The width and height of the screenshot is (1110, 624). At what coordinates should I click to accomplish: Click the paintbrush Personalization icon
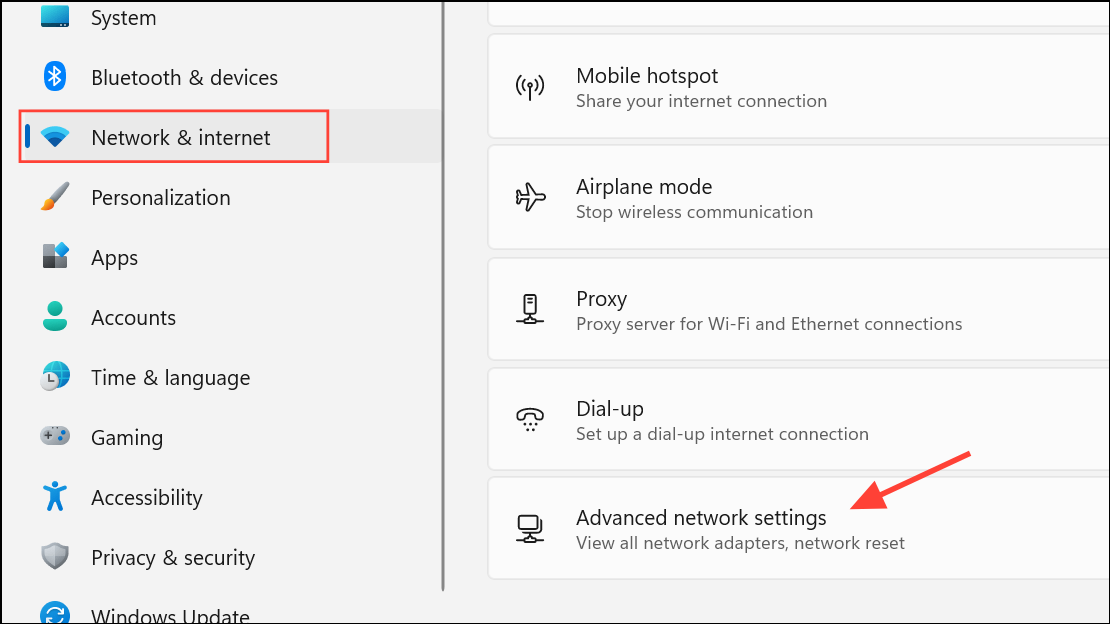[x=55, y=197]
